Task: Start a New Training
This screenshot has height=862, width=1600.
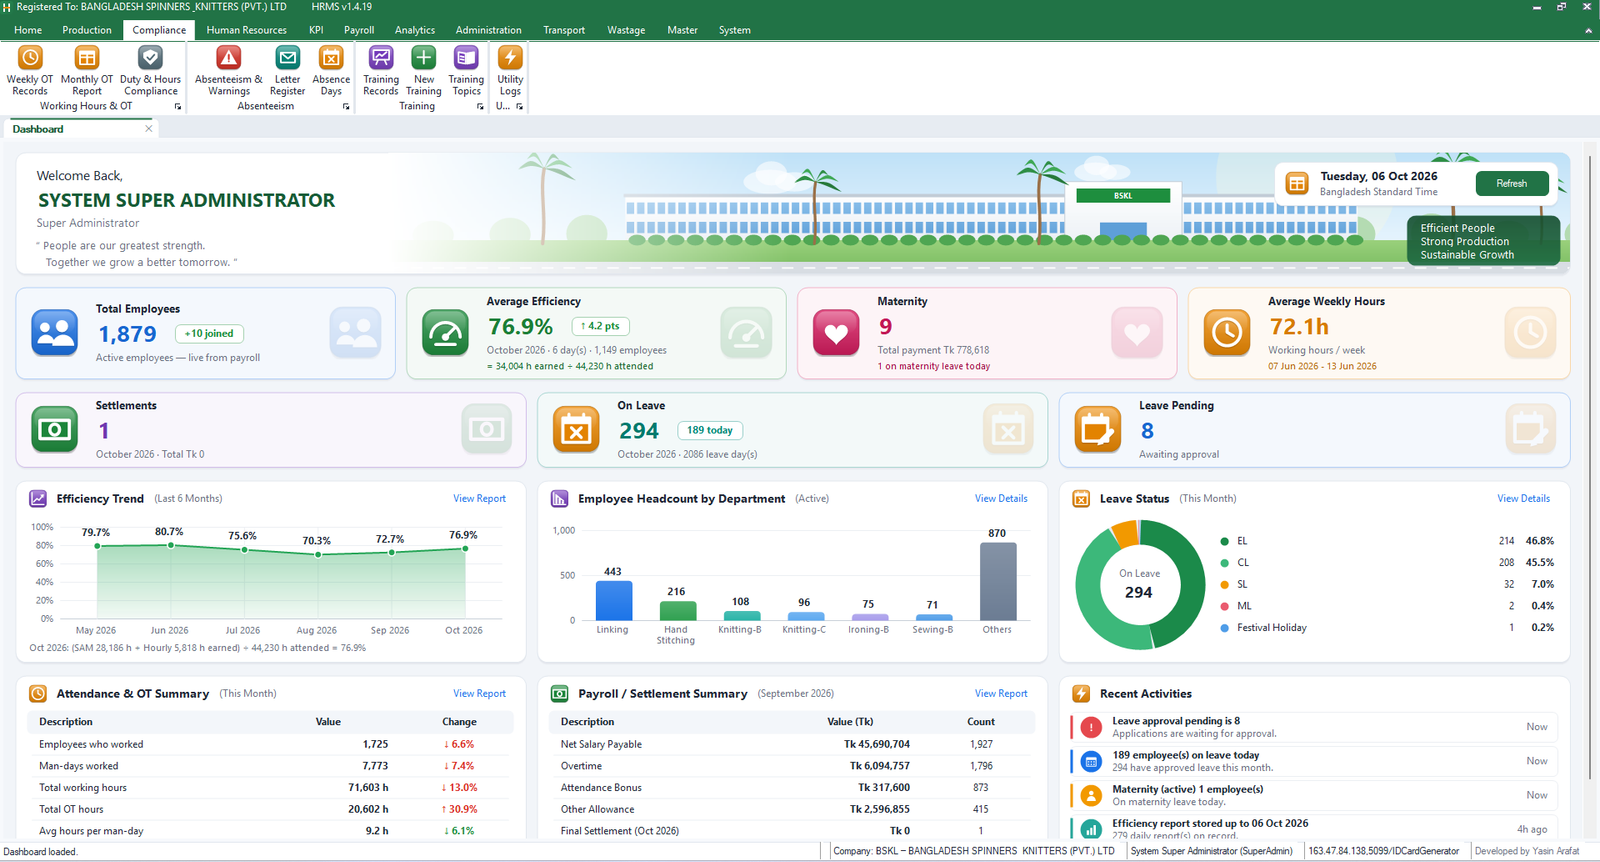Action: click(x=424, y=71)
